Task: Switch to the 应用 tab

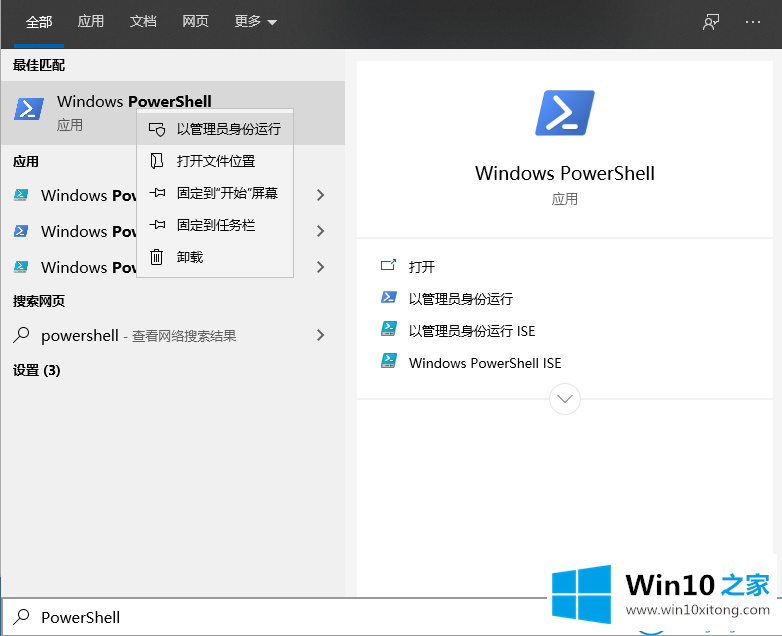Action: tap(91, 21)
